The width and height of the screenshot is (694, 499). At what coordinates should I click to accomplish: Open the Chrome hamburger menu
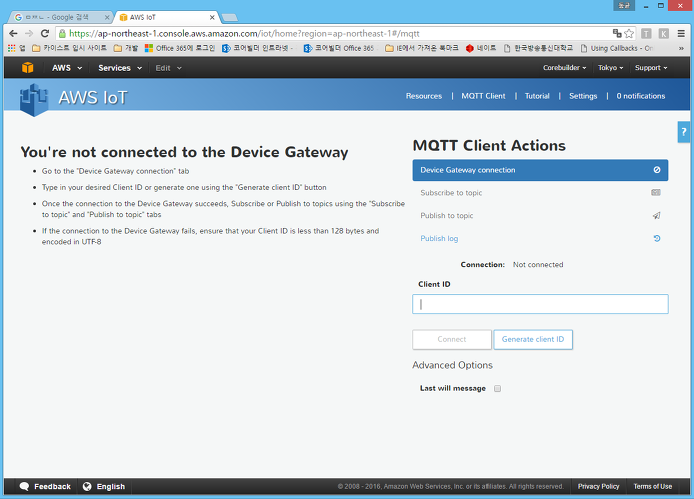(x=681, y=33)
